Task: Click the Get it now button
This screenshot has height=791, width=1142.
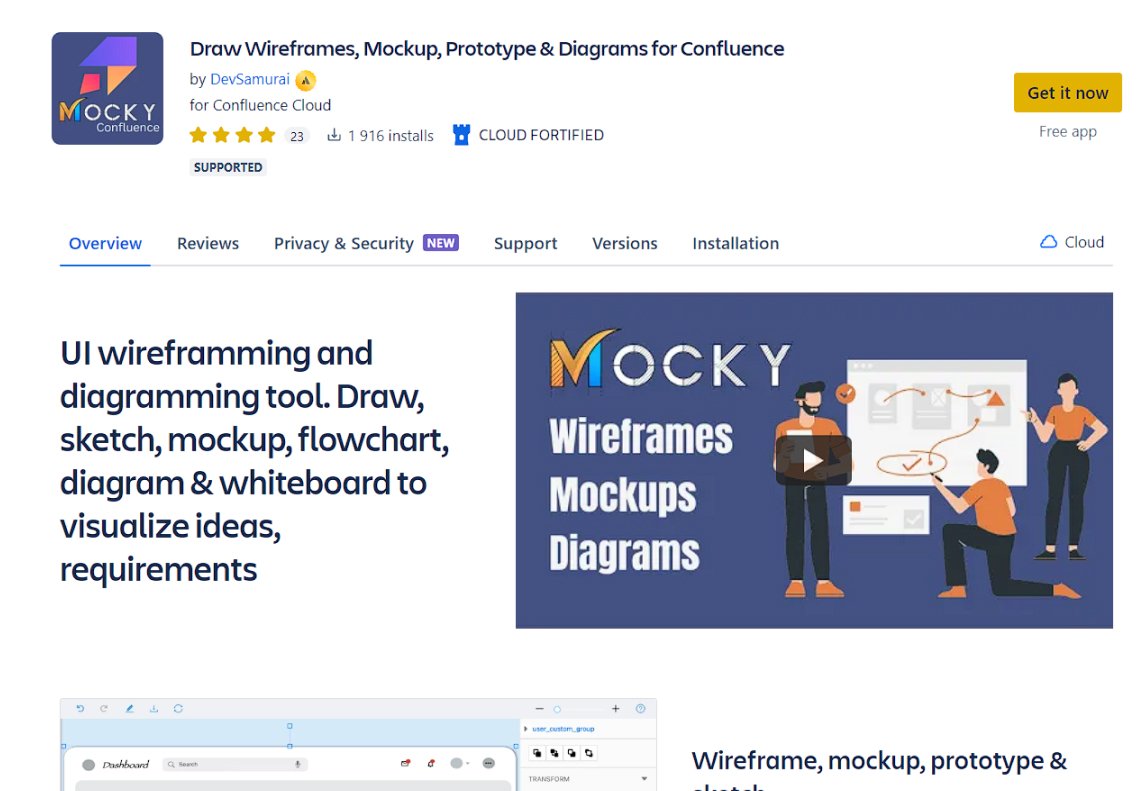Action: click(x=1068, y=93)
